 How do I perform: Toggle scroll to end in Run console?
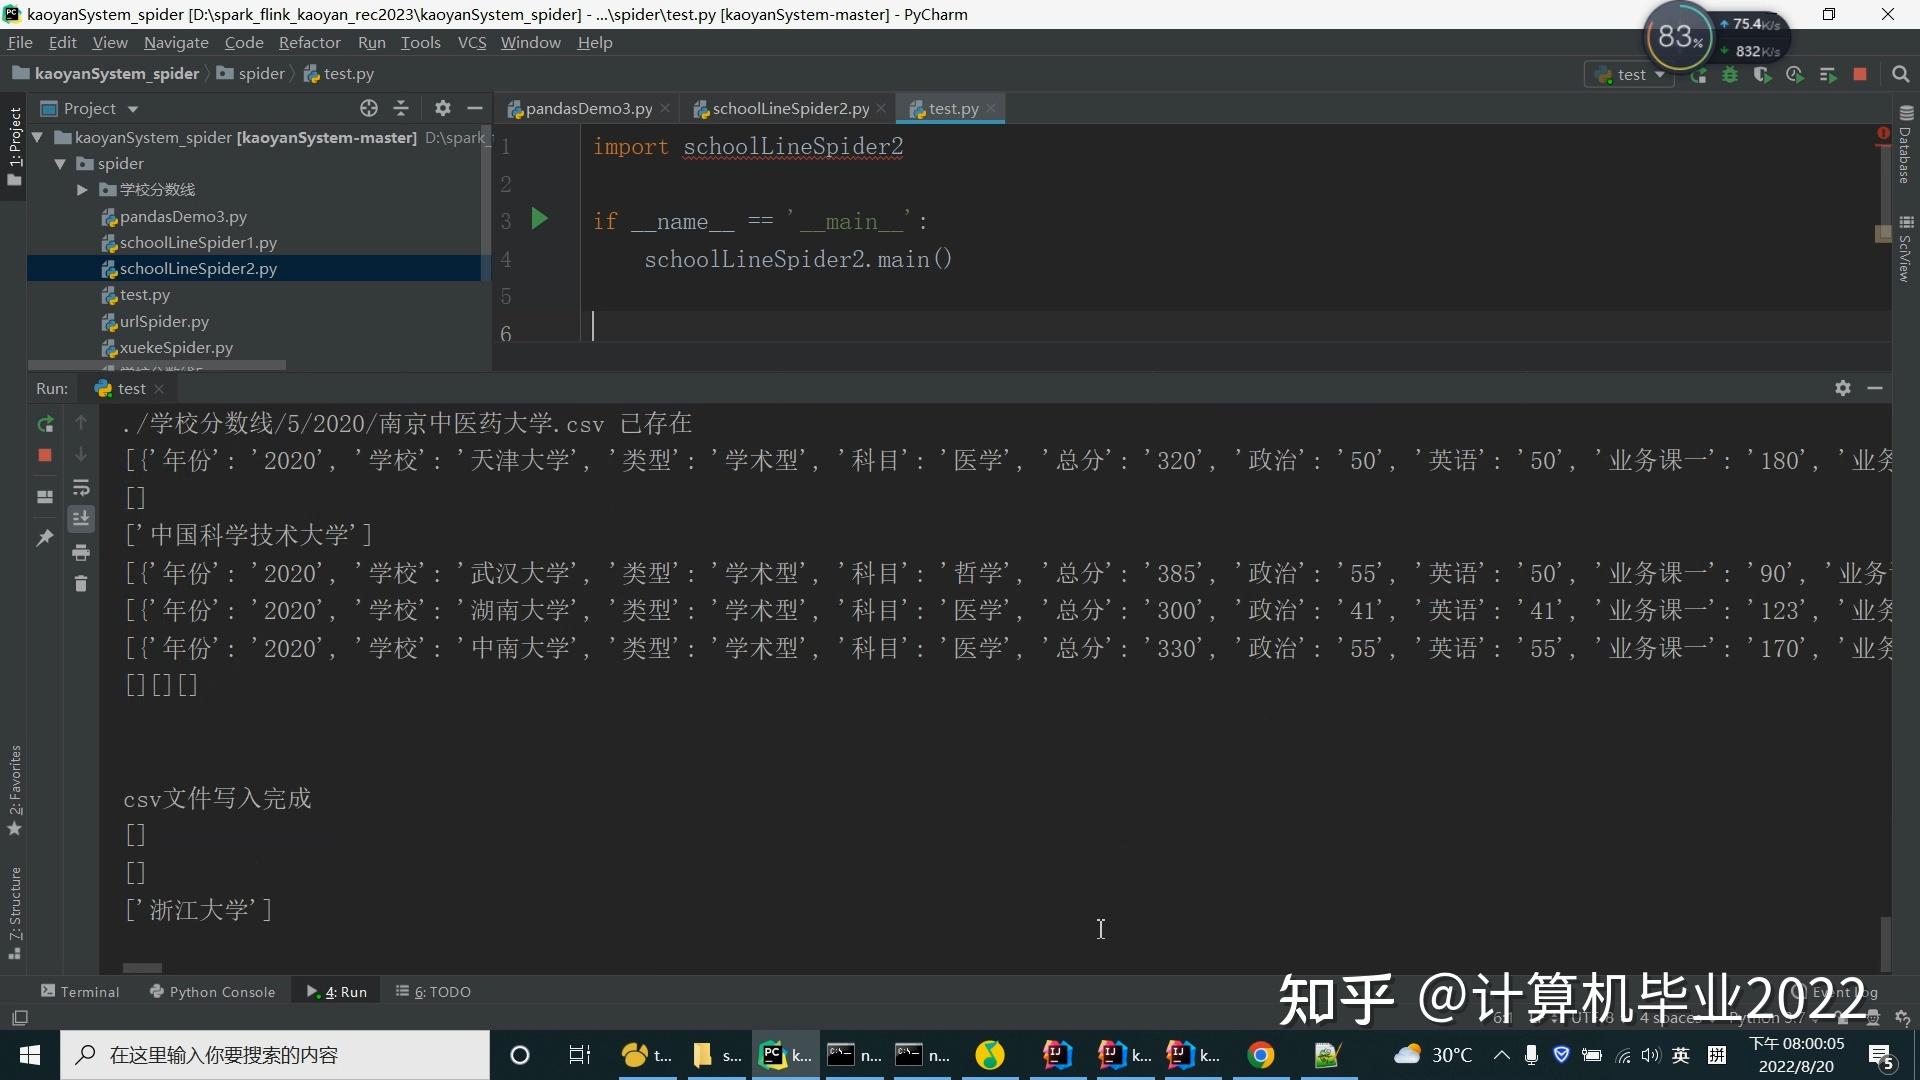point(81,519)
